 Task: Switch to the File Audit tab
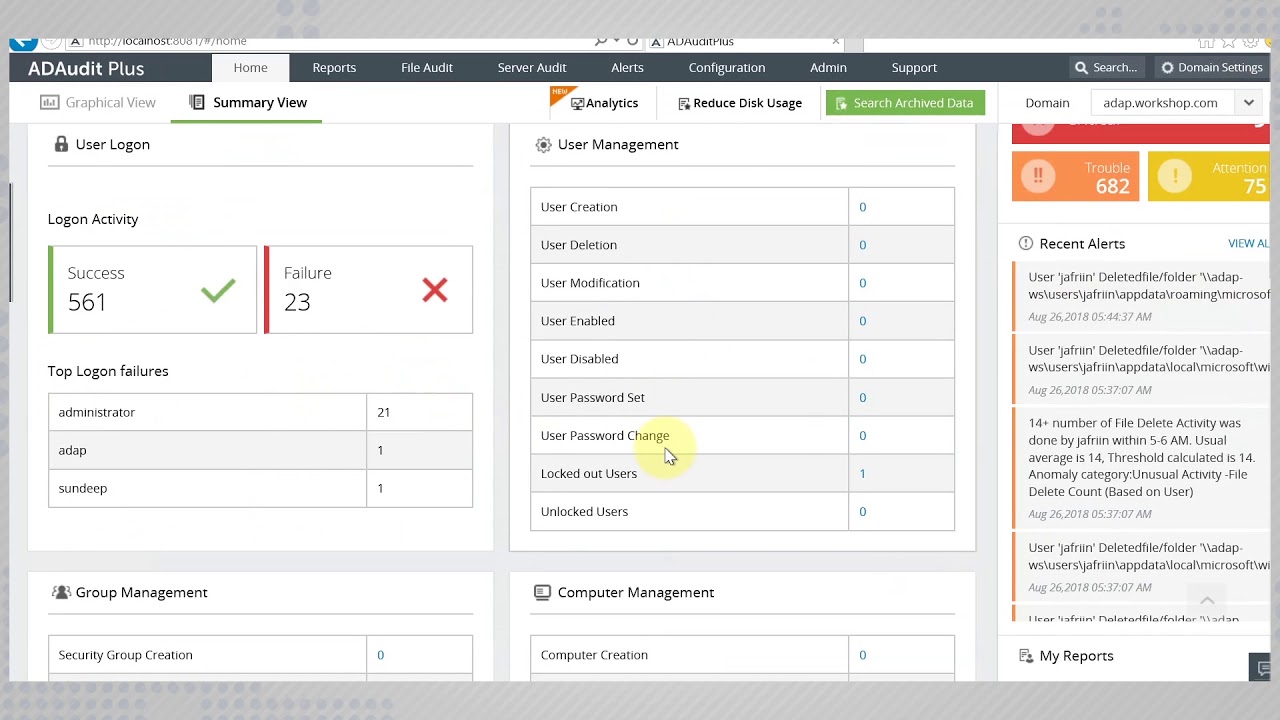coord(427,67)
